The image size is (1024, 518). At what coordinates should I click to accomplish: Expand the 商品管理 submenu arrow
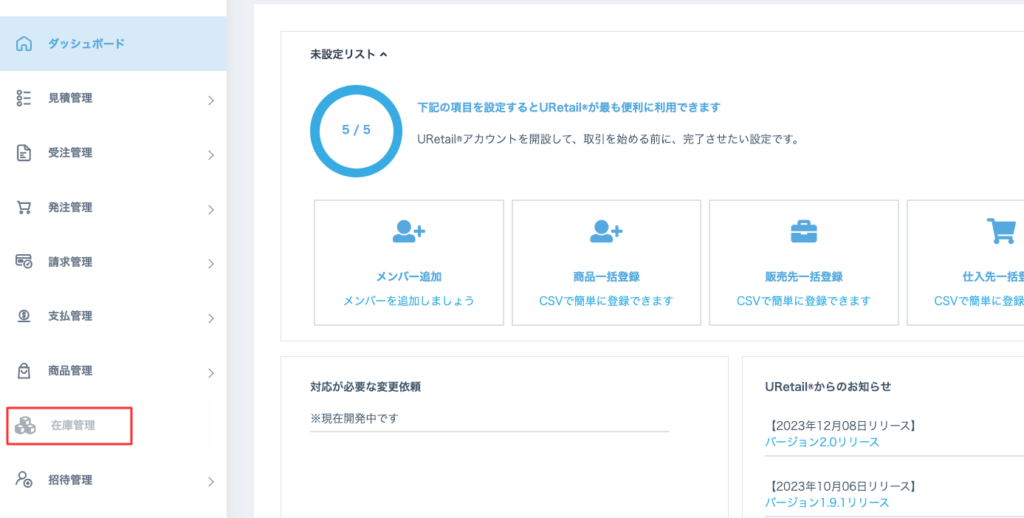coord(210,373)
